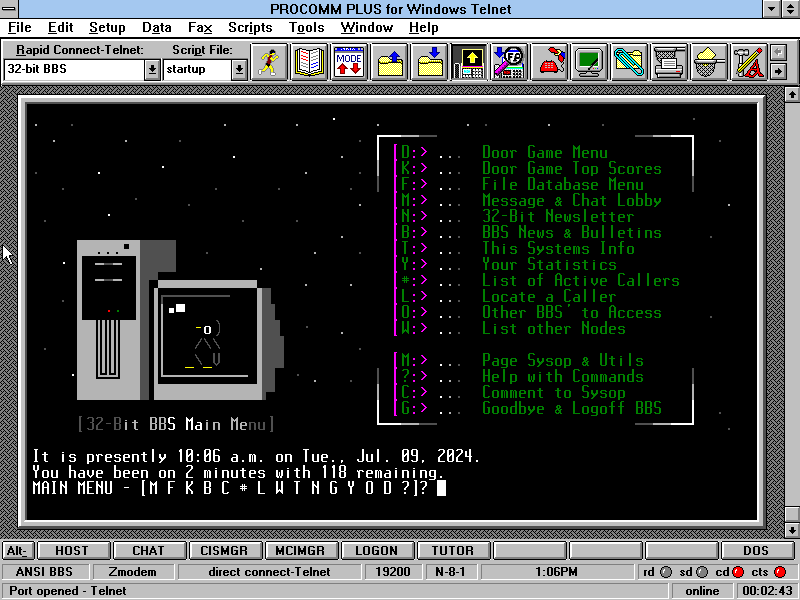Click the N-8-1 parity status field
The width and height of the screenshot is (800, 600).
[x=451, y=572]
